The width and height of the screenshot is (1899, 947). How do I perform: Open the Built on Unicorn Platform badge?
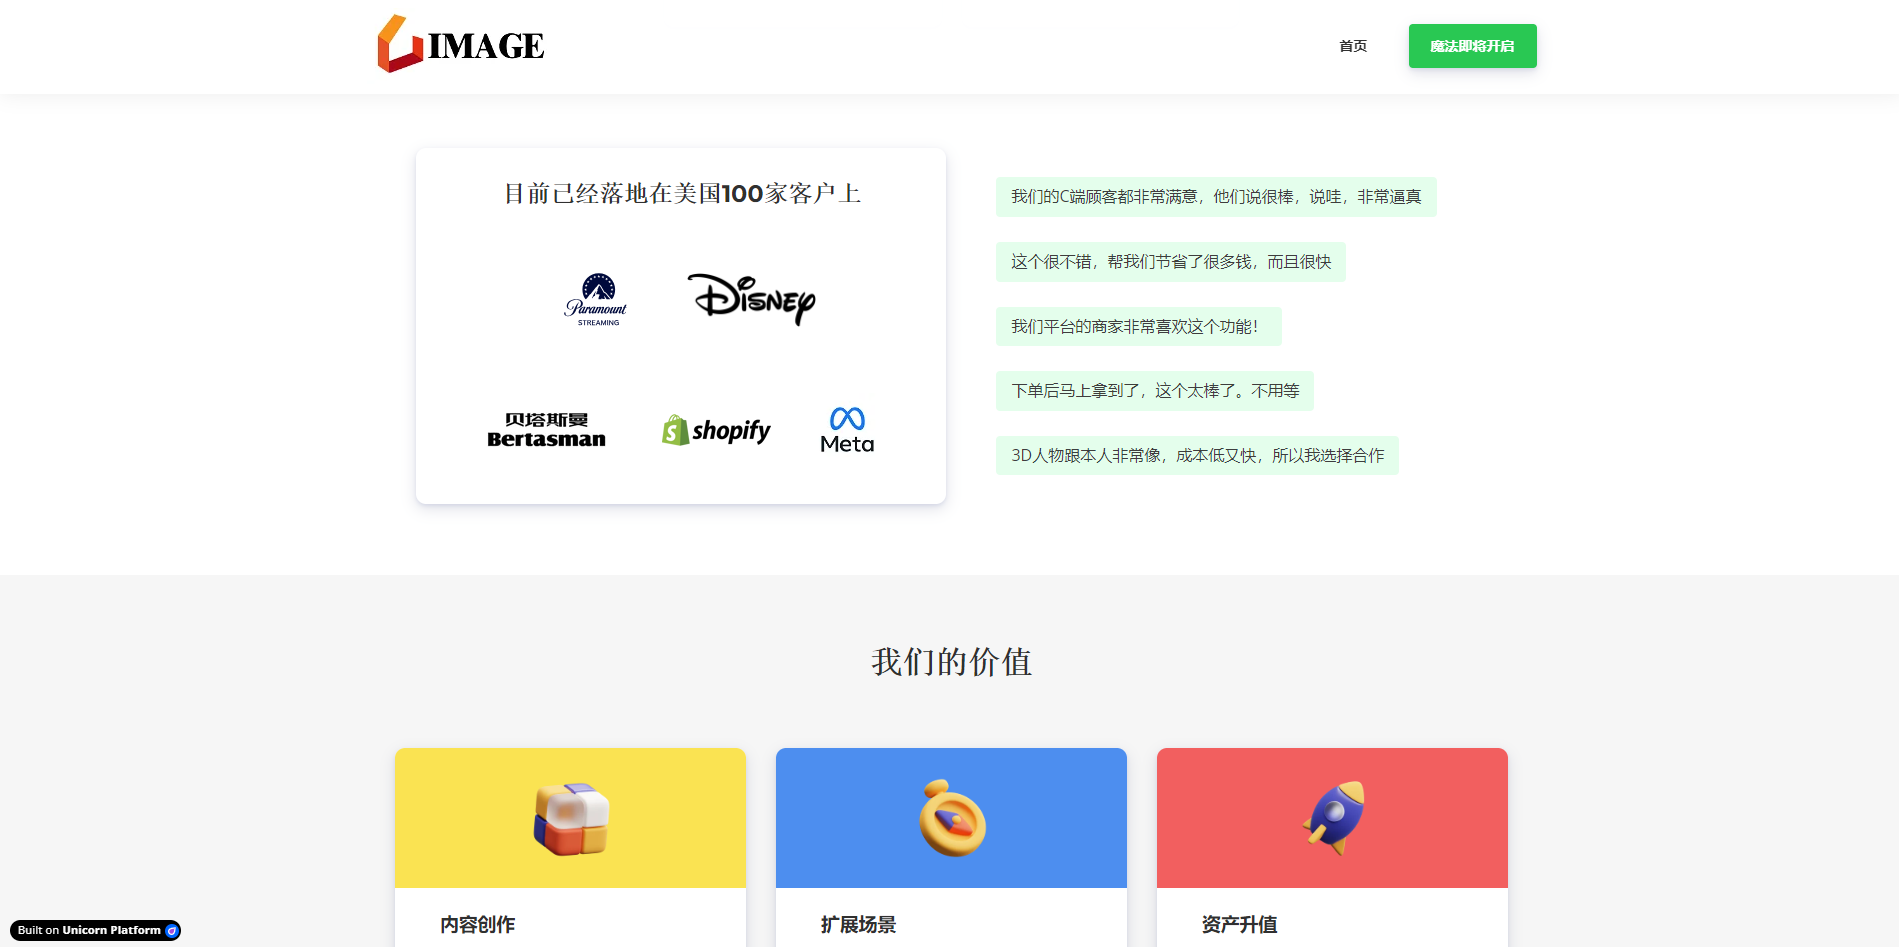96,930
